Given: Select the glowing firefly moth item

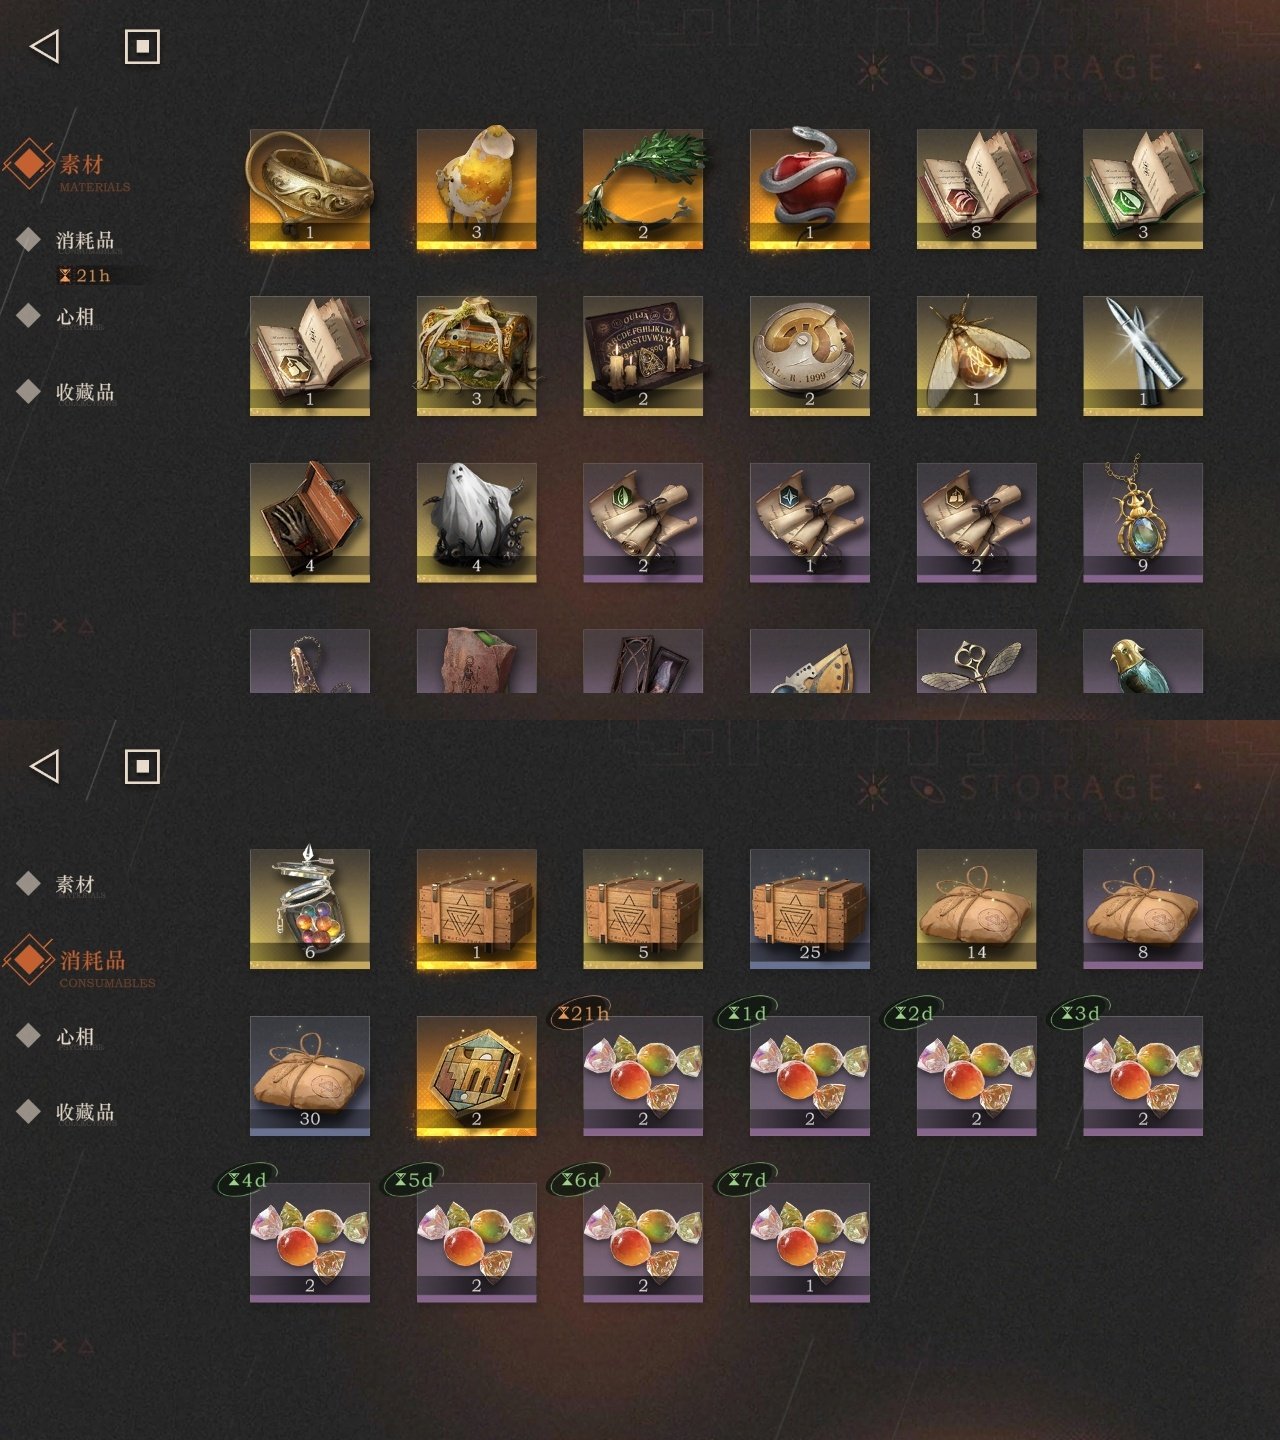Looking at the screenshot, I should [x=976, y=356].
